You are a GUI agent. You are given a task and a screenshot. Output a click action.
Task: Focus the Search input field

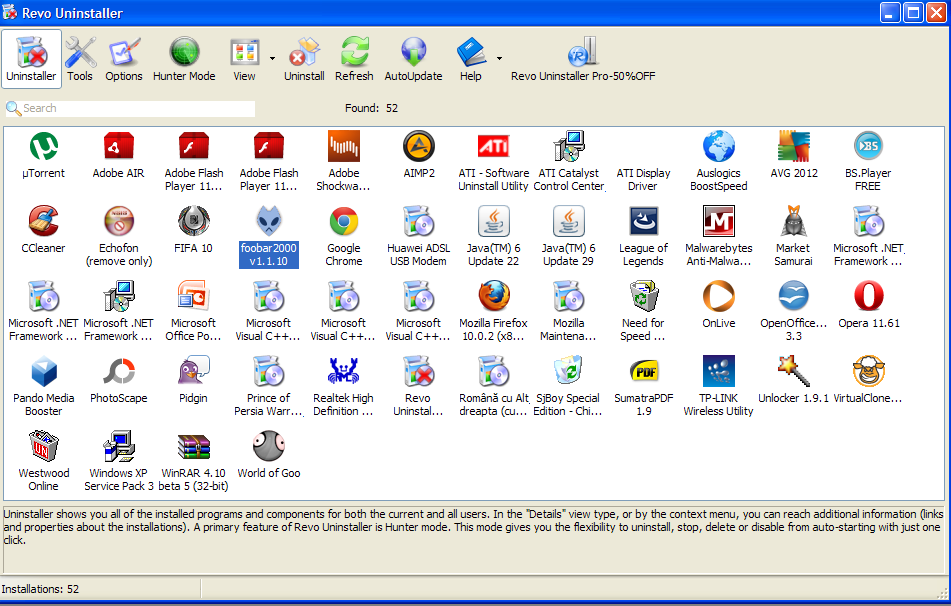click(x=130, y=109)
